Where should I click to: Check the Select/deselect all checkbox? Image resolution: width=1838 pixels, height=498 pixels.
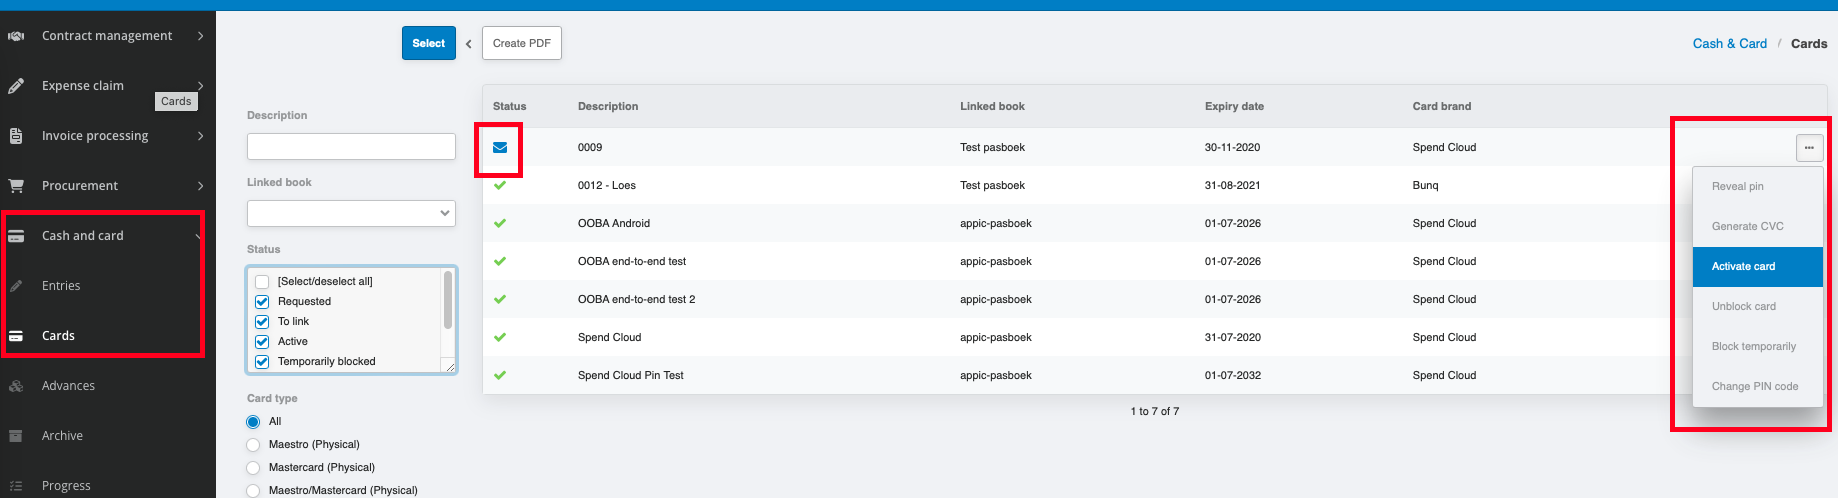pyautogui.click(x=262, y=281)
